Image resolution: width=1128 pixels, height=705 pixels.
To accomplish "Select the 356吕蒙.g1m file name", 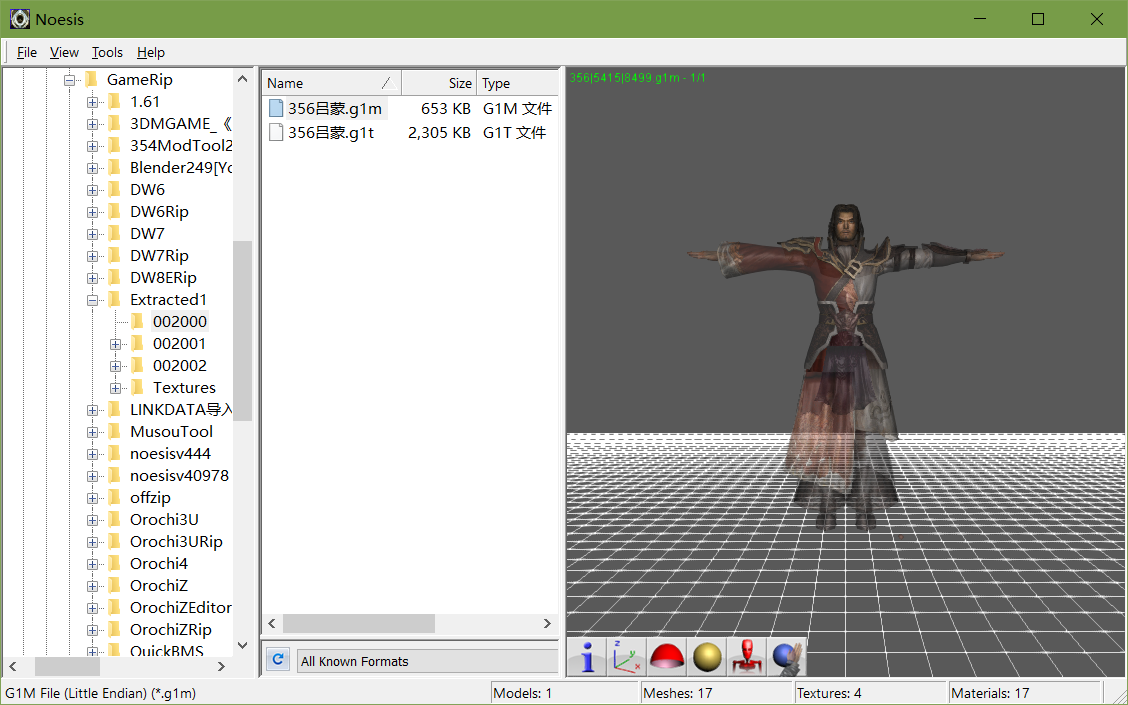I will click(335, 109).
